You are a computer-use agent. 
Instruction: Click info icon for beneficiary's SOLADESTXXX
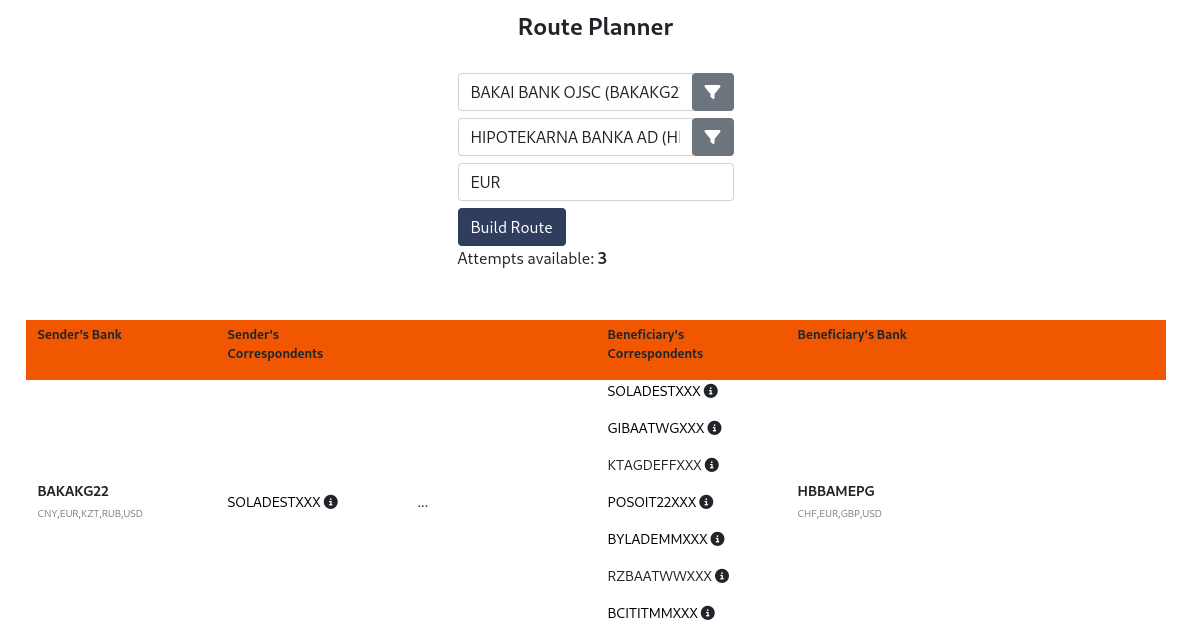pyautogui.click(x=711, y=391)
